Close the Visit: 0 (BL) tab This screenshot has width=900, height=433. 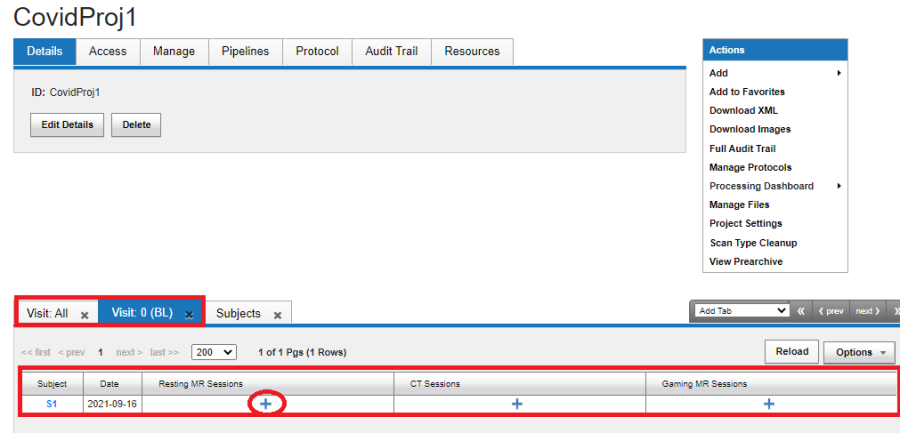pos(189,315)
